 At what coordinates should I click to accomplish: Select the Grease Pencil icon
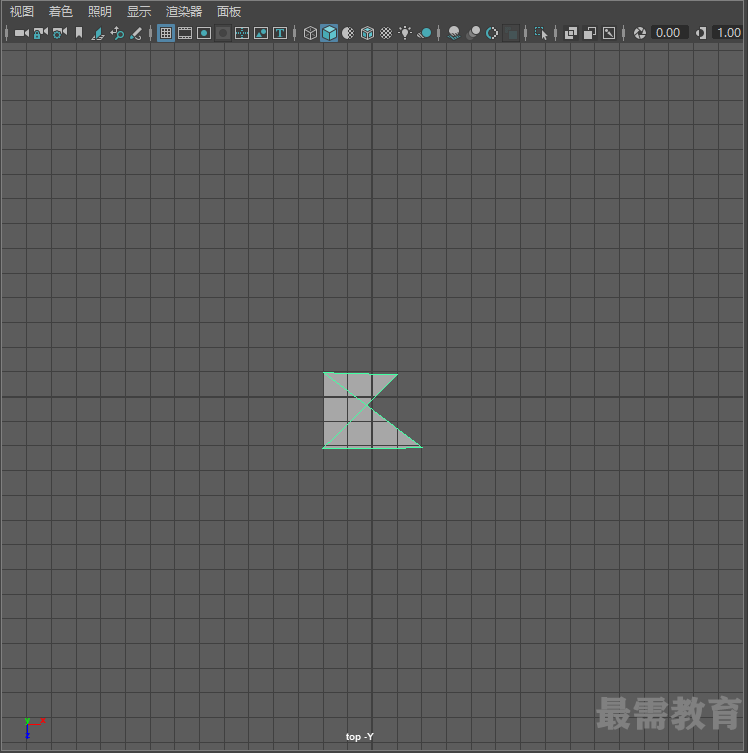tap(136, 33)
